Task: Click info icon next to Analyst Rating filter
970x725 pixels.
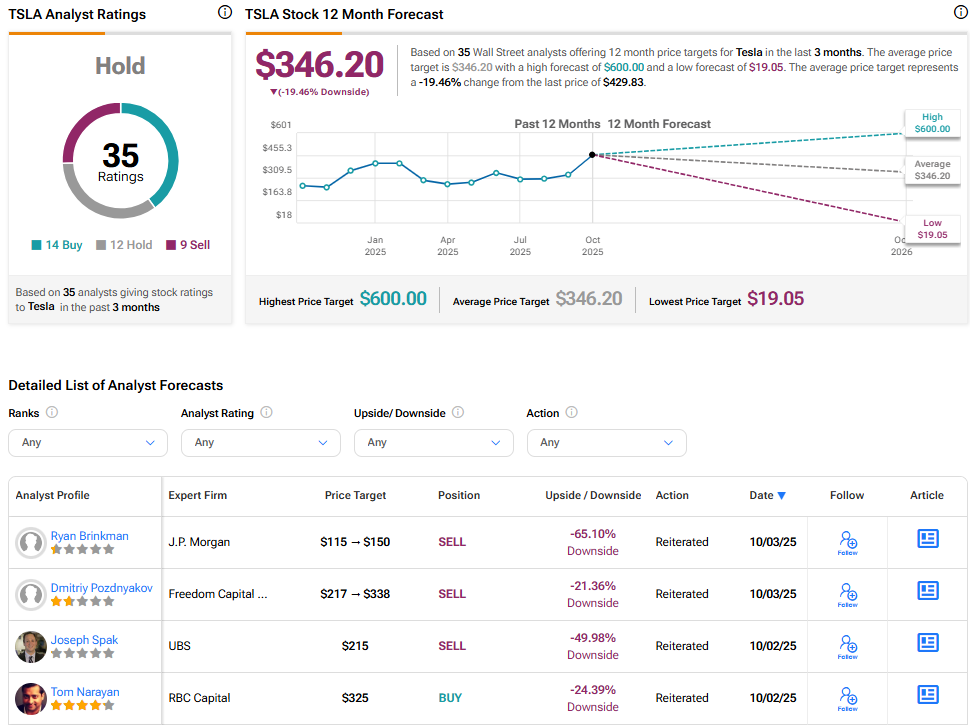Action: 266,412
